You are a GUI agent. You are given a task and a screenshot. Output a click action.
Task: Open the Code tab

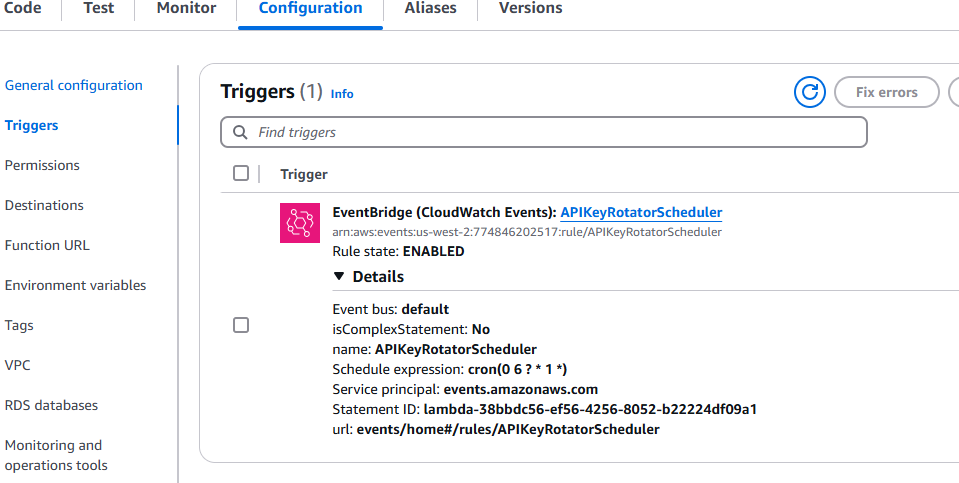coord(23,9)
